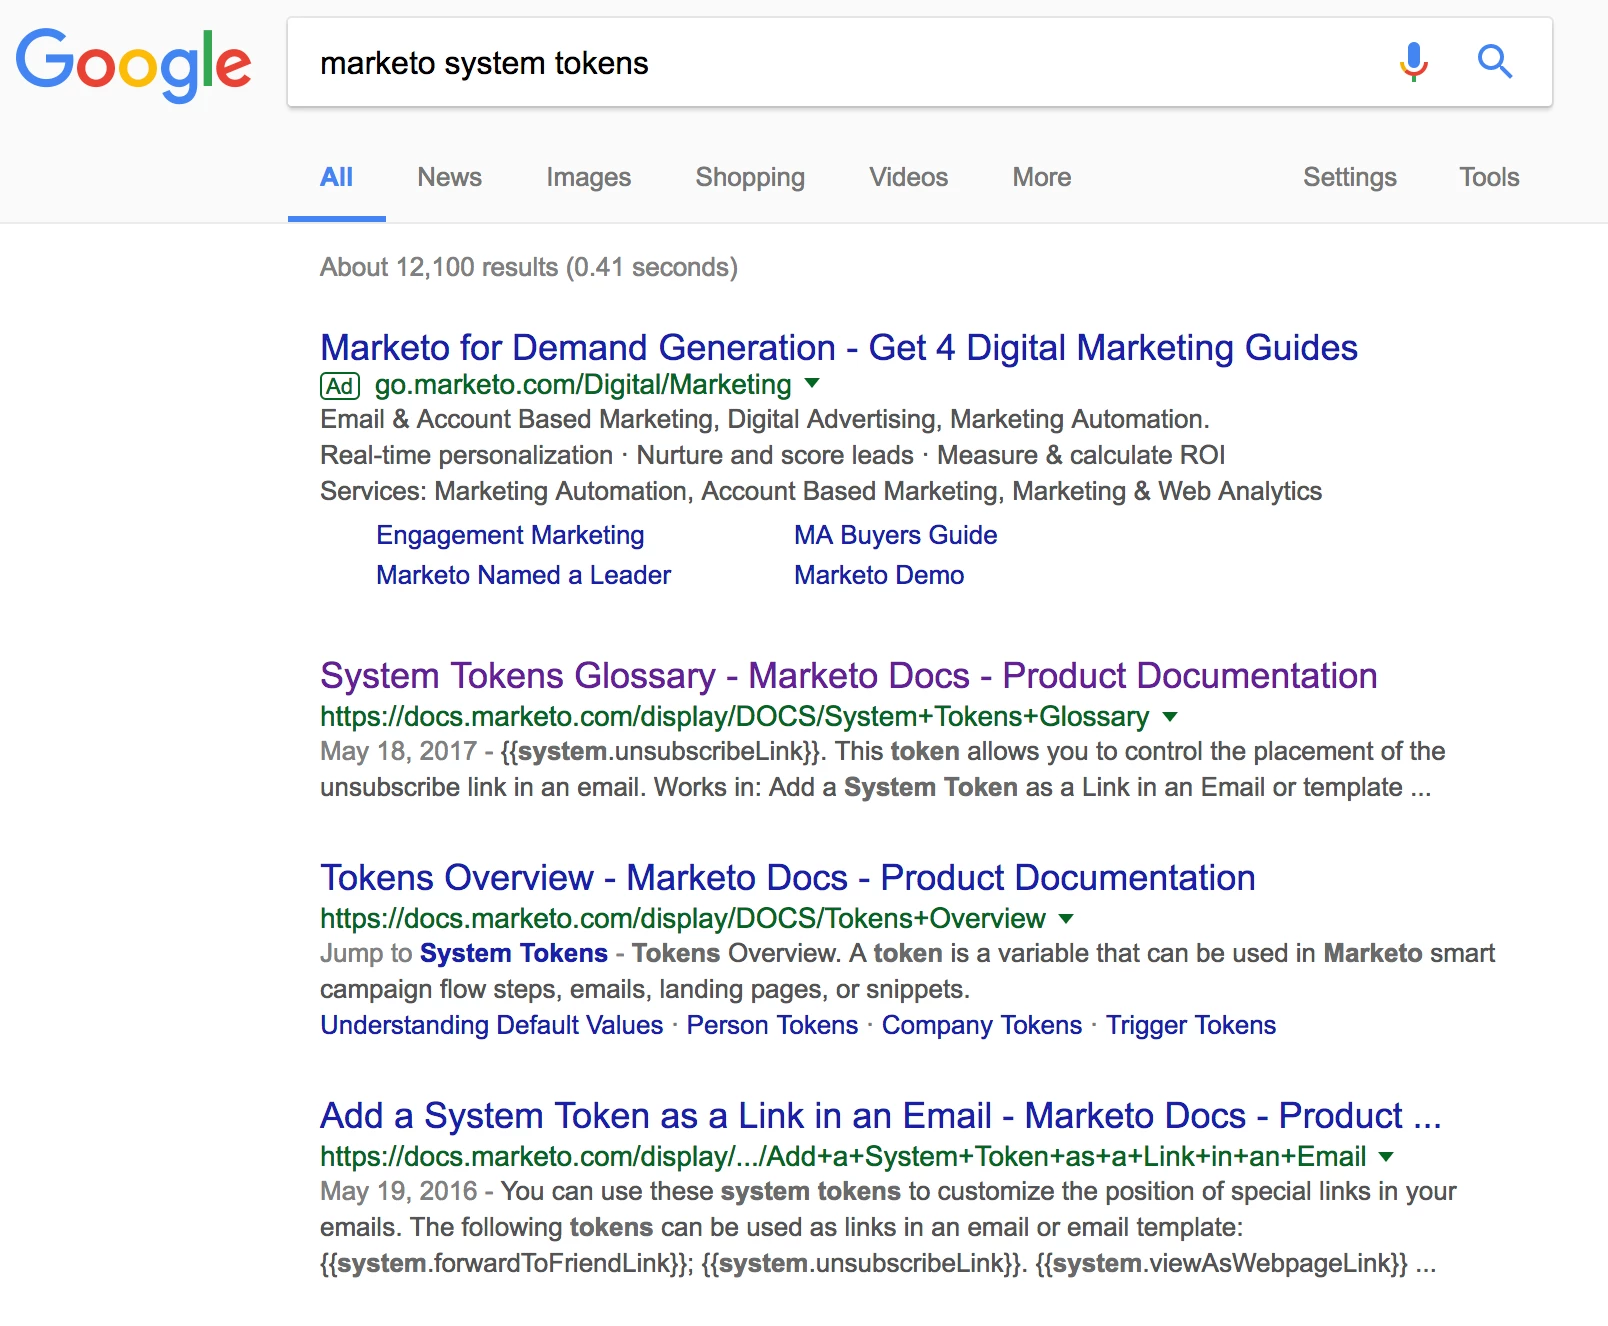Open the MA Buyers Guide sitelink

coord(895,535)
